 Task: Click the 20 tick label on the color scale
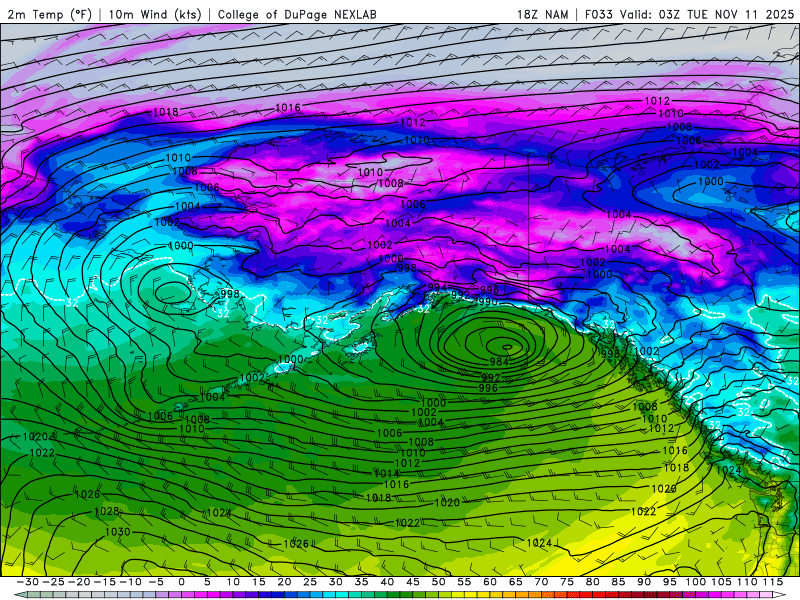284,582
